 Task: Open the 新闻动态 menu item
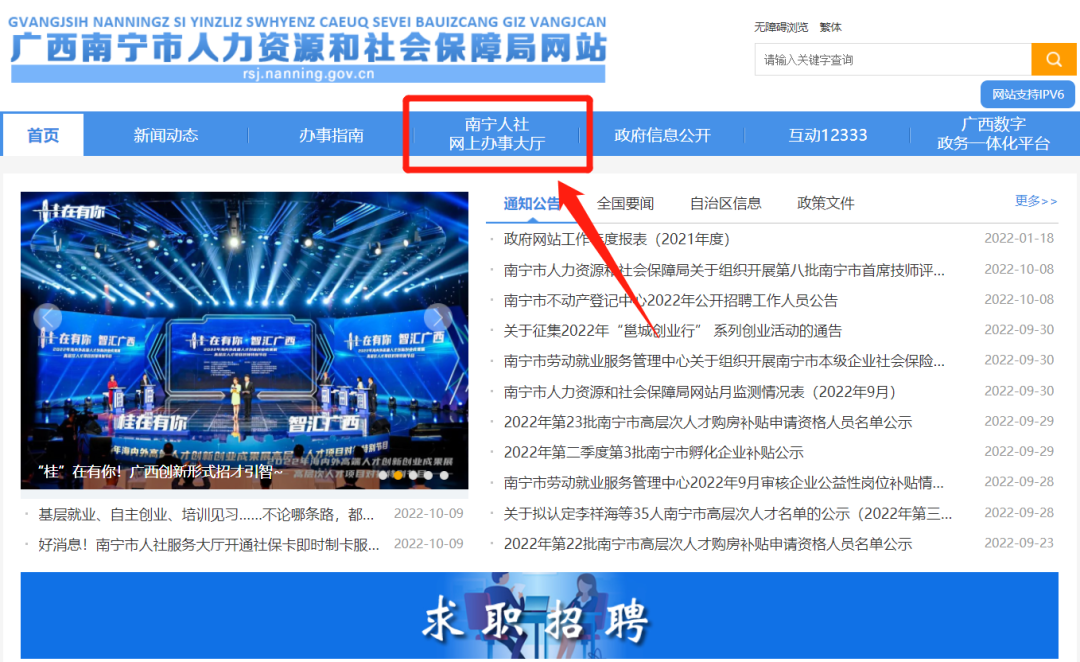click(x=166, y=135)
